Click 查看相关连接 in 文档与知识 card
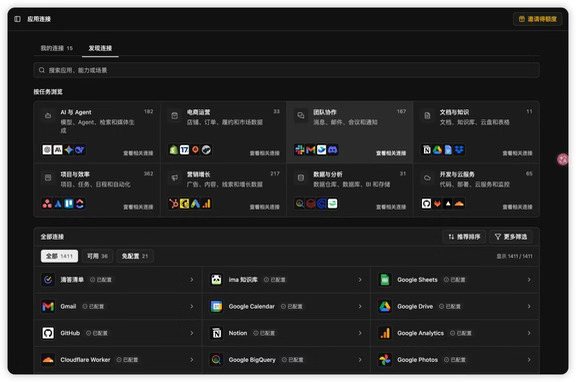The image size is (576, 382). (x=517, y=153)
